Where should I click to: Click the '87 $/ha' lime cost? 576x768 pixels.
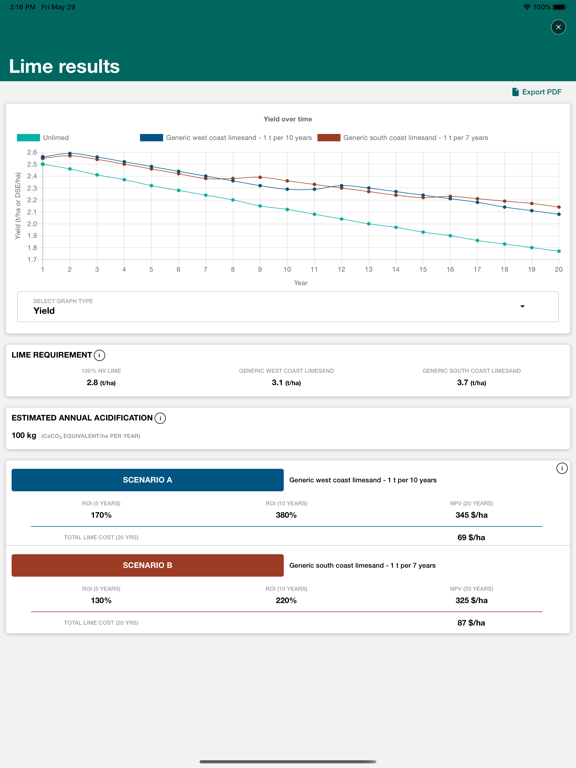471,623
